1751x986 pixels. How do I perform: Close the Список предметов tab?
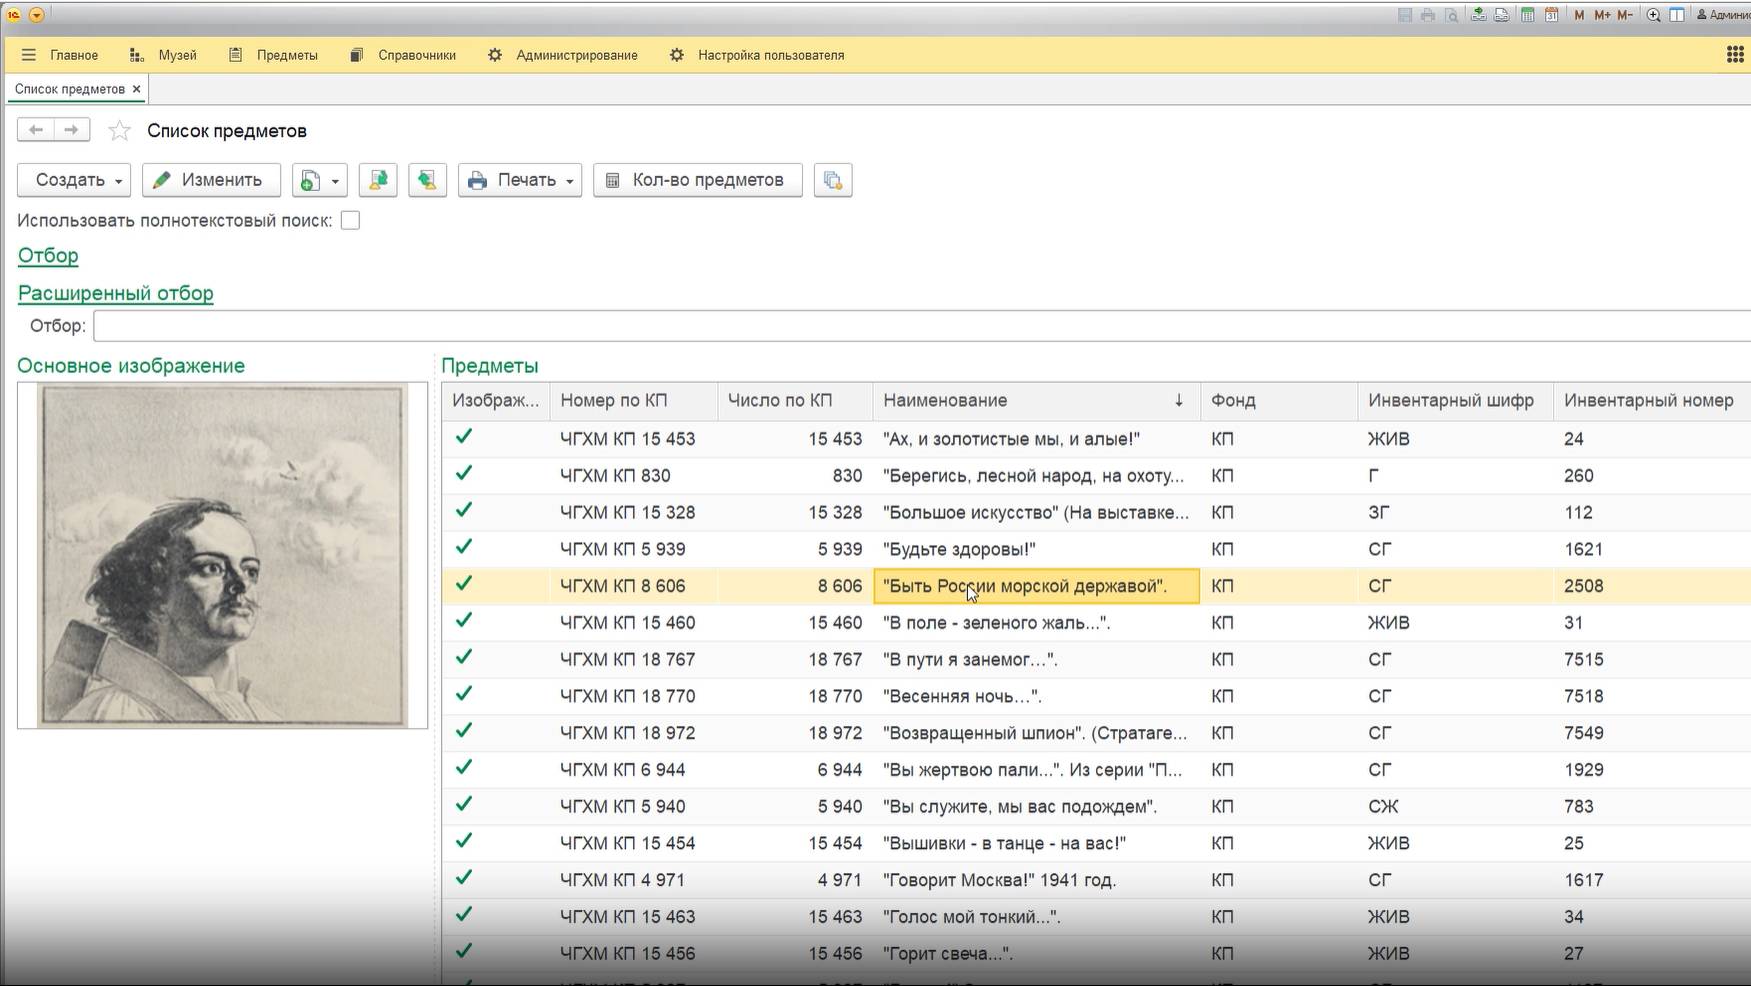tap(137, 89)
